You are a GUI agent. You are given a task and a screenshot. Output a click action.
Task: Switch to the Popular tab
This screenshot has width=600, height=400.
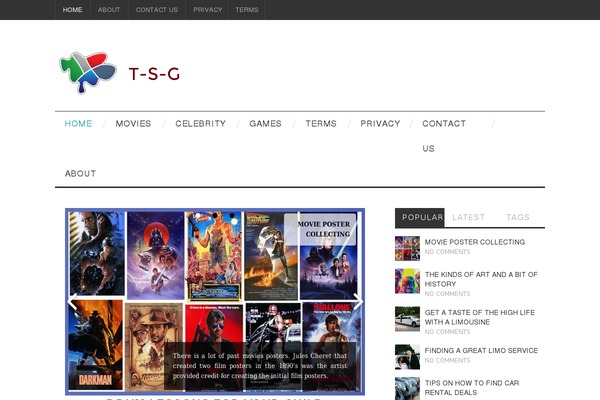tap(420, 217)
